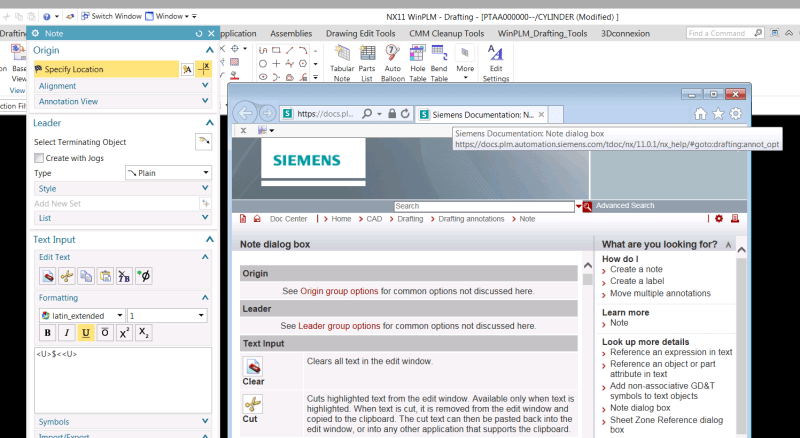Click the Create a note link
The width and height of the screenshot is (800, 438).
[636, 269]
